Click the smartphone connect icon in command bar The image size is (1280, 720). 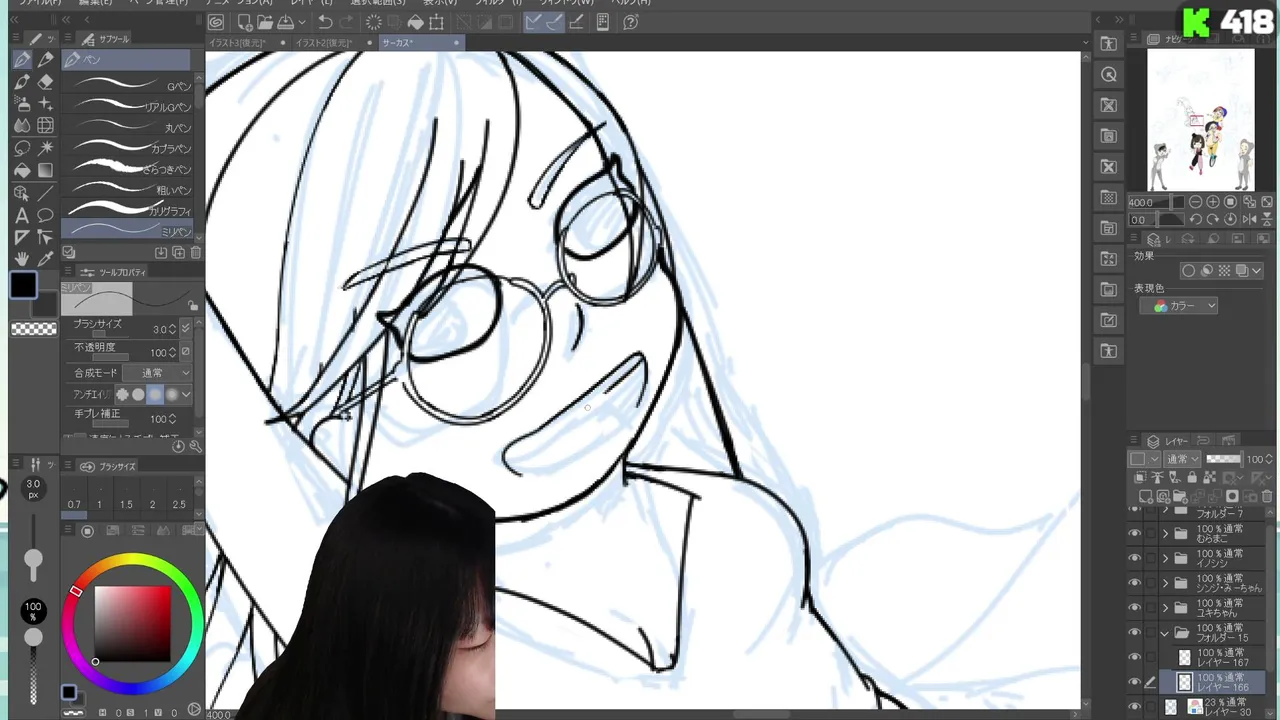pos(603,22)
